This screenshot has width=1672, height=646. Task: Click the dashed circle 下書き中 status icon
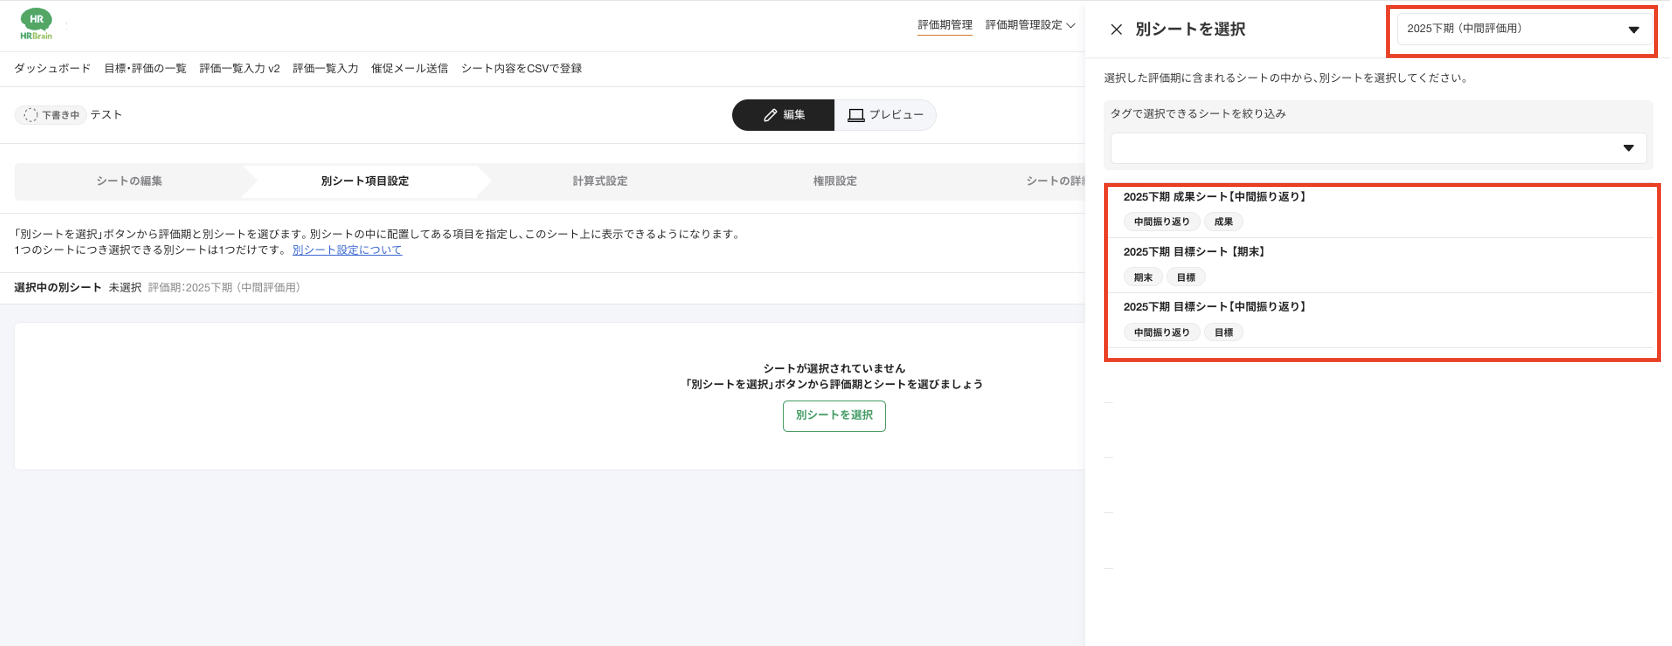30,115
